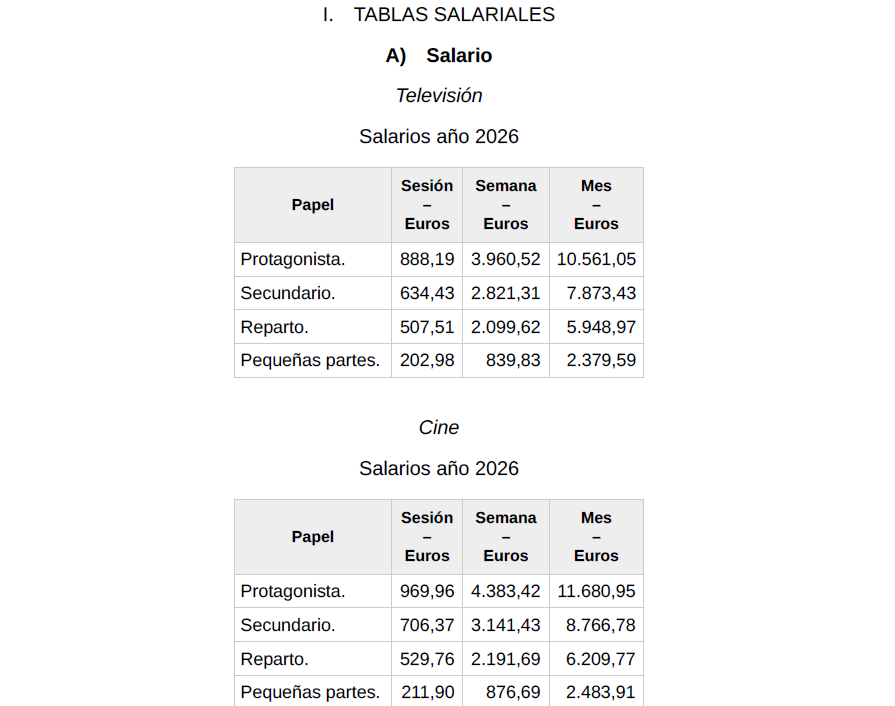Click the 888,19 session salary cell
The image size is (895, 706).
[x=427, y=260]
